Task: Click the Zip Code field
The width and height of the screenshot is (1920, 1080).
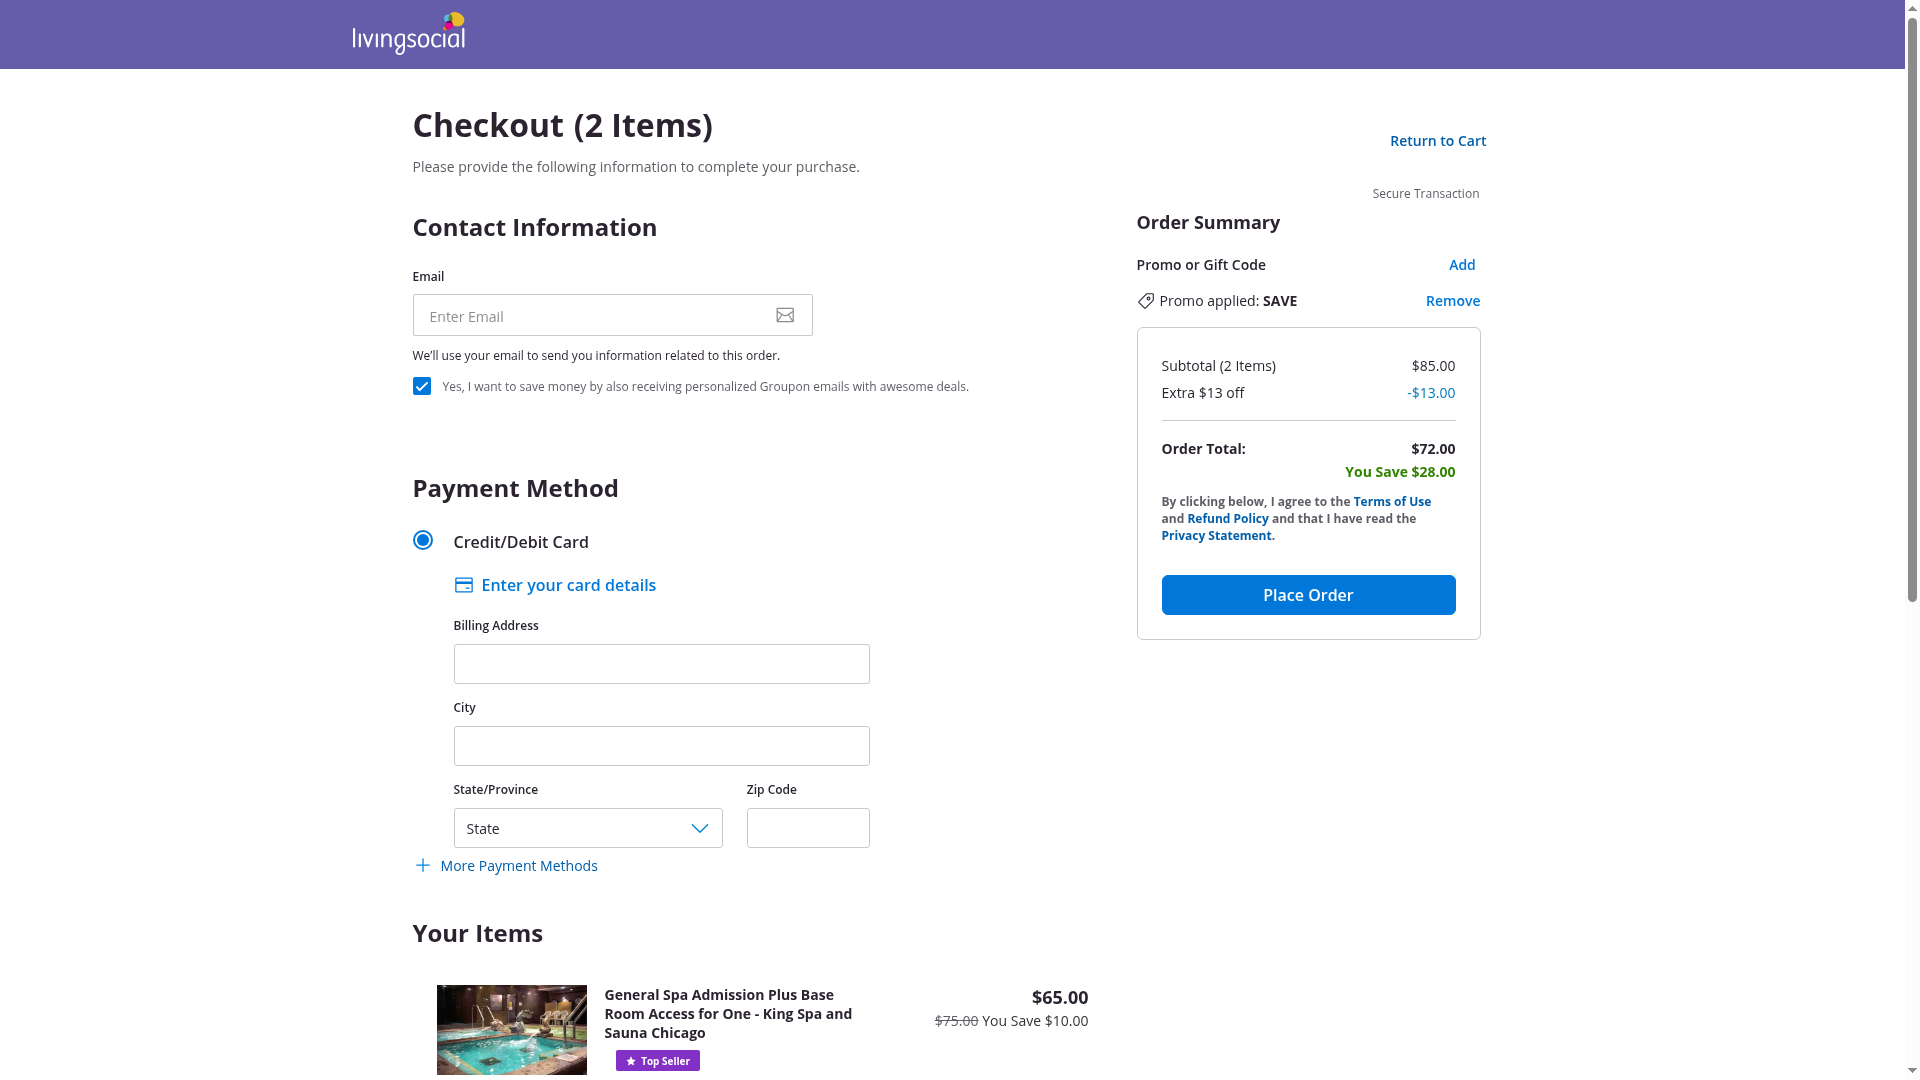Action: click(x=807, y=829)
